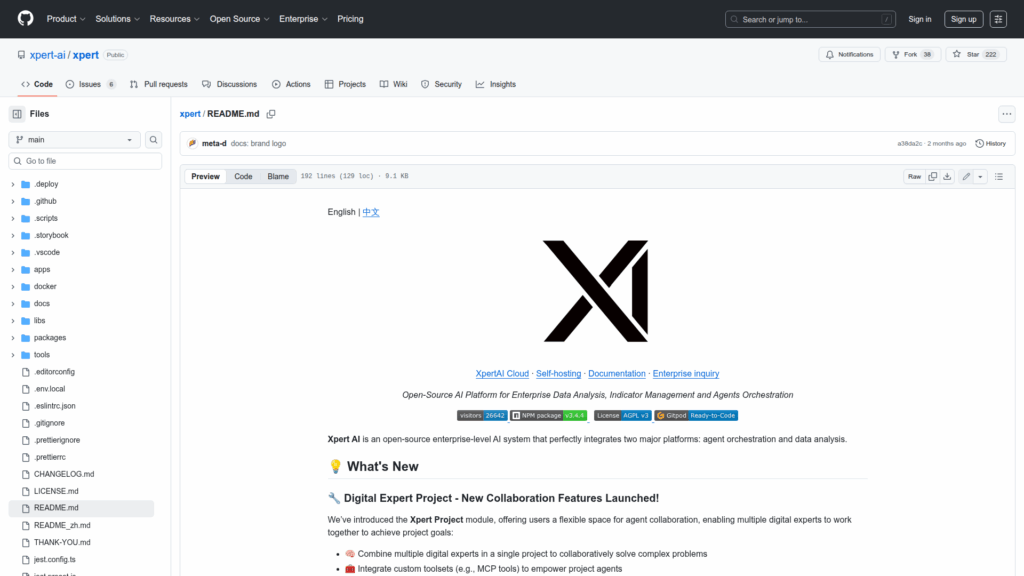This screenshot has height=576, width=1024.
Task: Expand the Product menu
Action: (66, 19)
